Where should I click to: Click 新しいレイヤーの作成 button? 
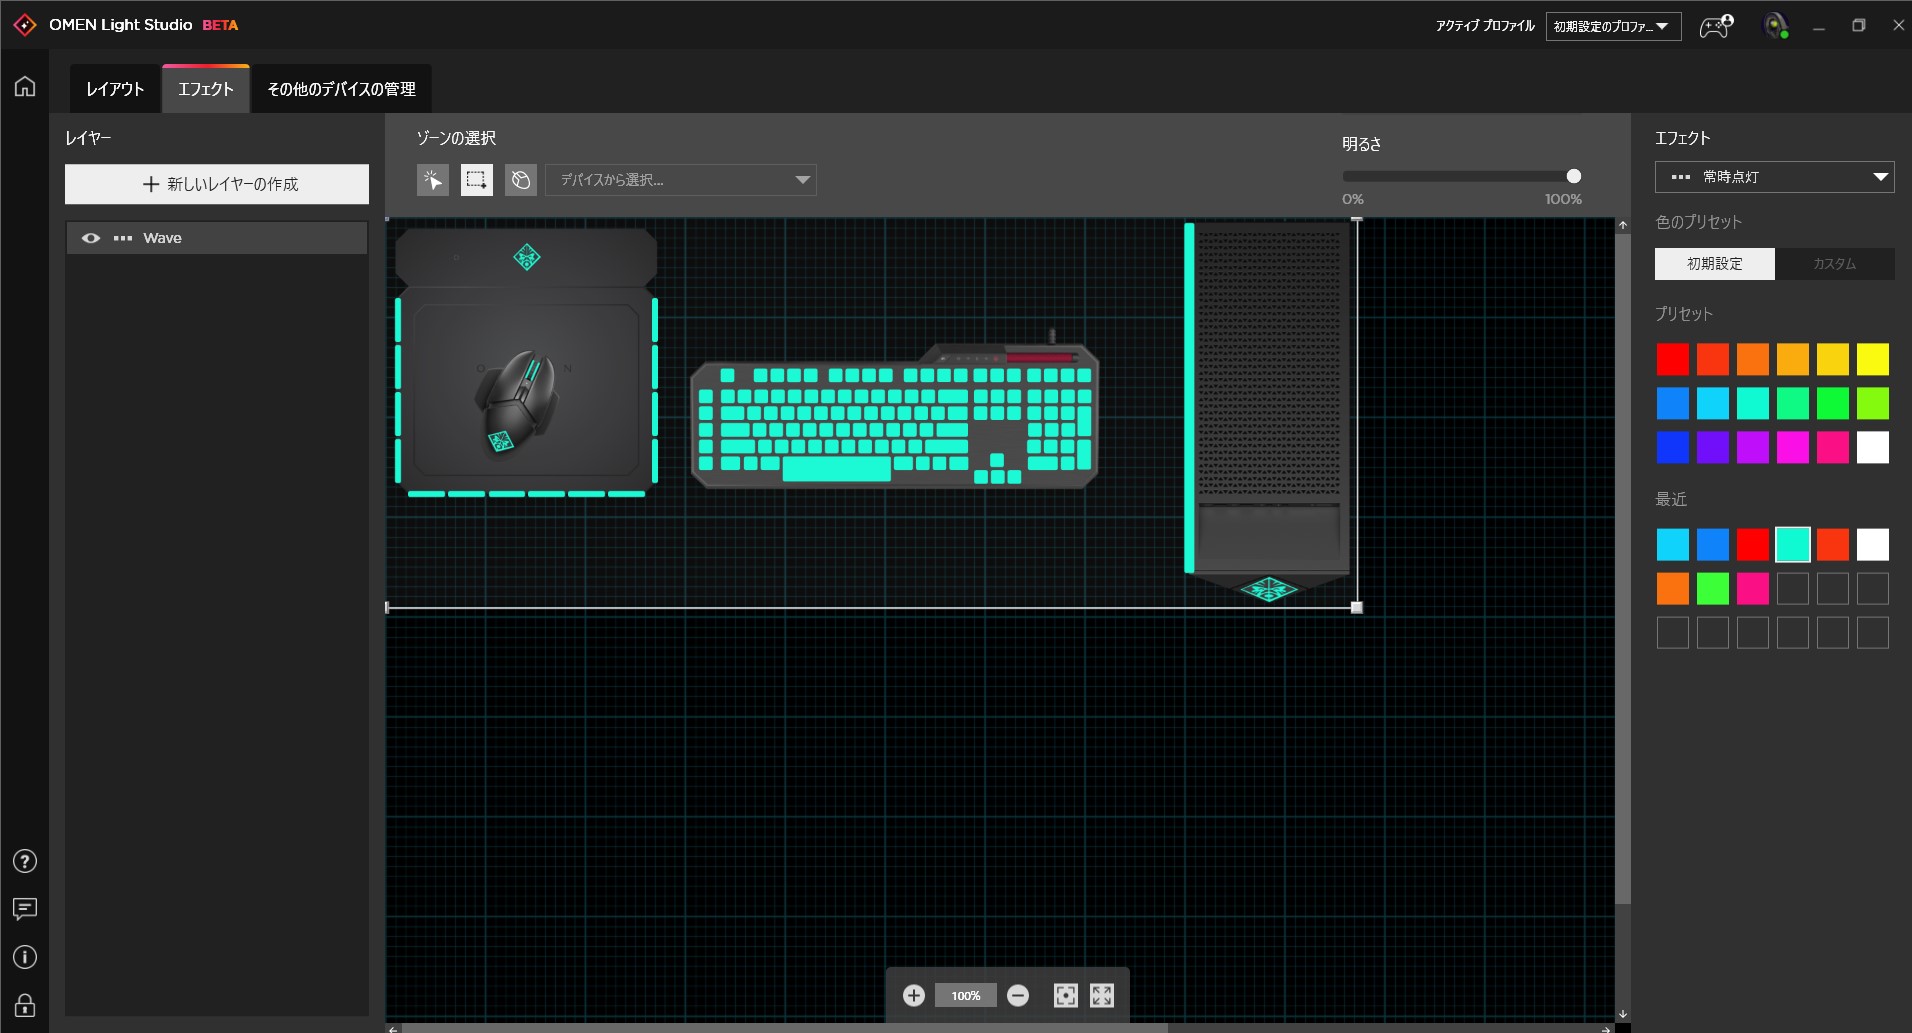click(217, 184)
